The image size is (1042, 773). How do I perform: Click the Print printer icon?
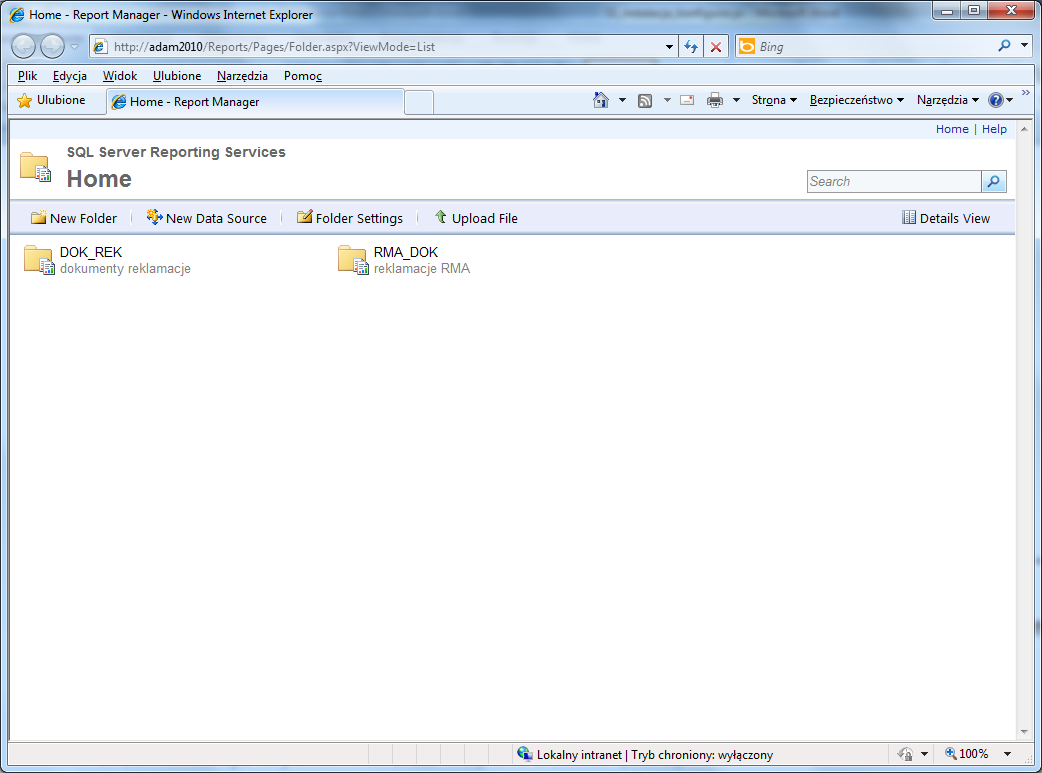tap(715, 100)
